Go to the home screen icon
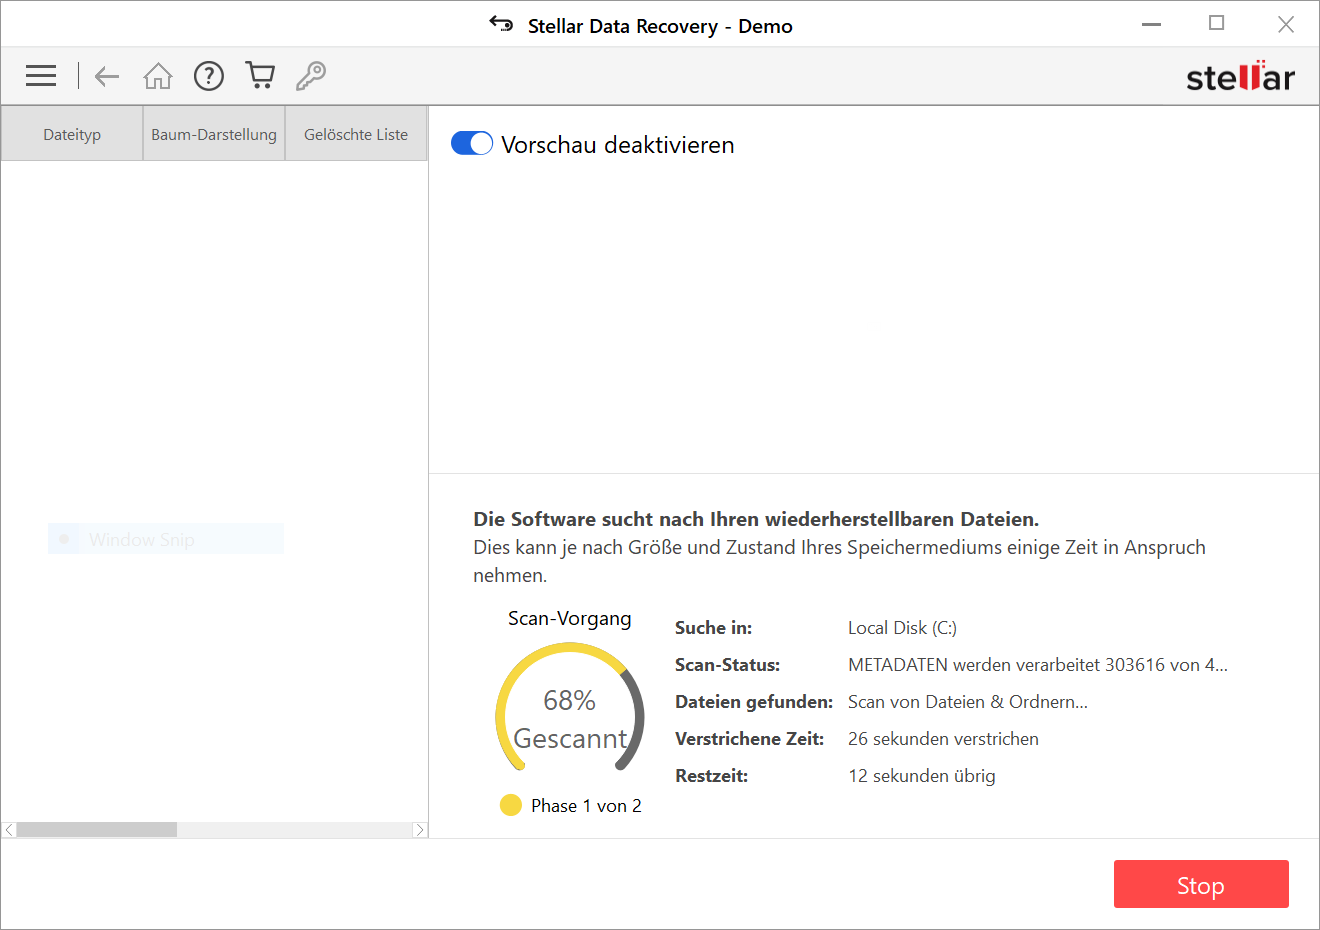Screen dimensions: 1320x930 pyautogui.click(x=158, y=76)
